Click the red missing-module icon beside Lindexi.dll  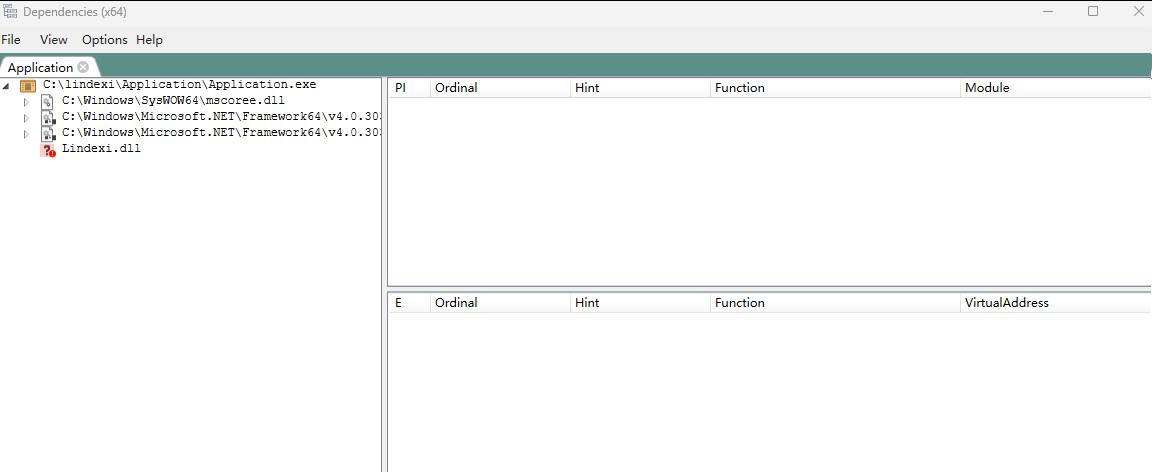[47, 150]
